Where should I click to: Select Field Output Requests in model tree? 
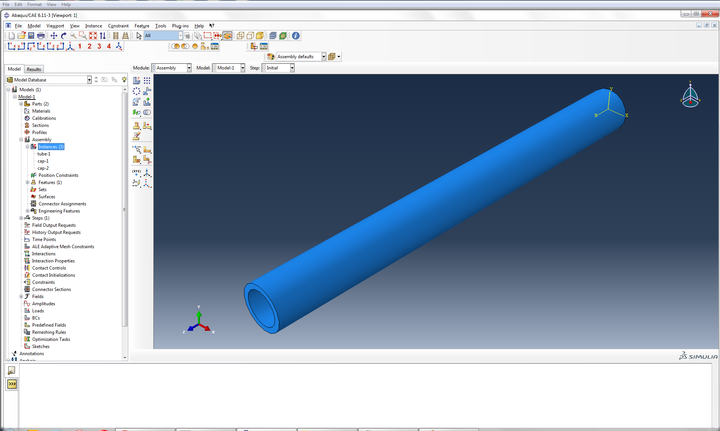(x=54, y=225)
